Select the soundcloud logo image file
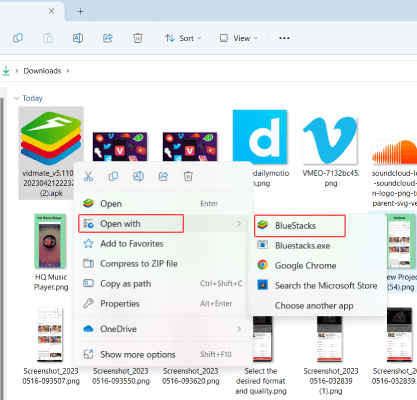 click(394, 173)
